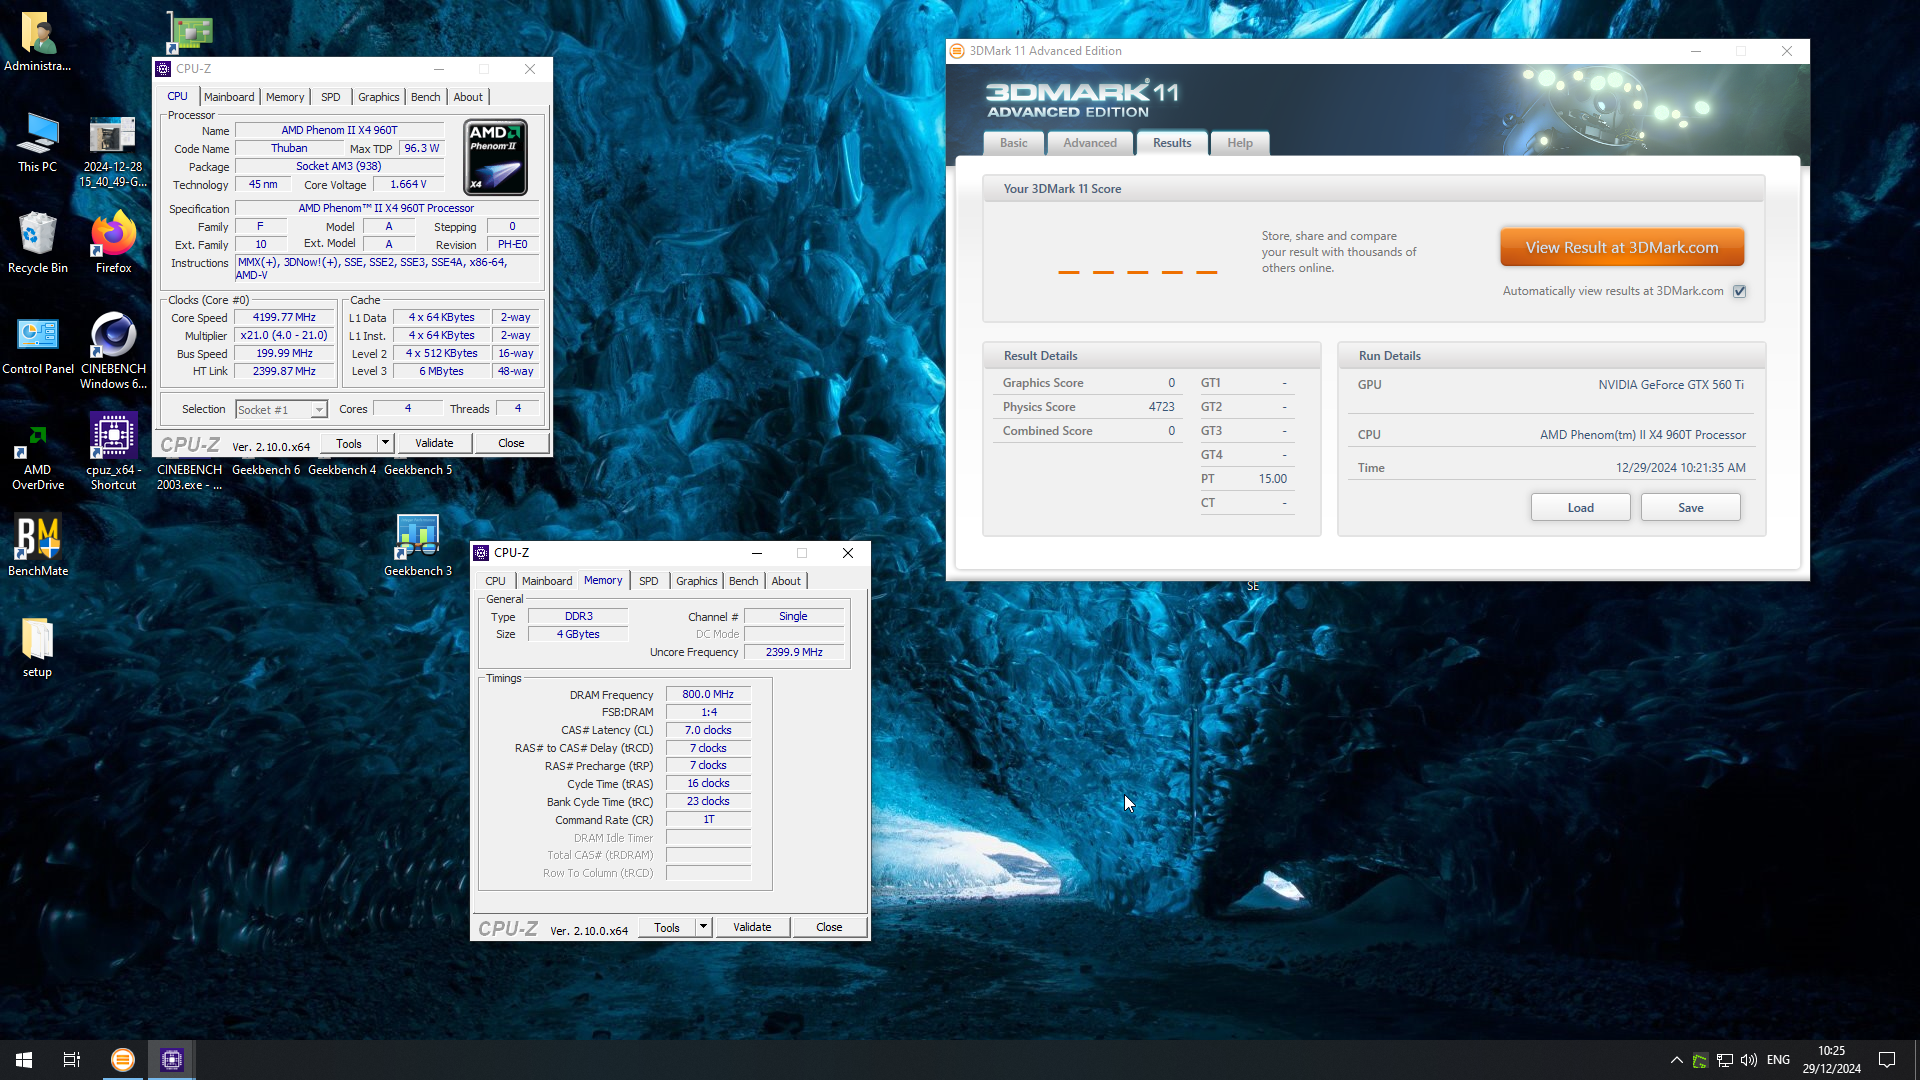Click Close button in lower CPU-Z window
1920x1080 pixels.
[829, 927]
